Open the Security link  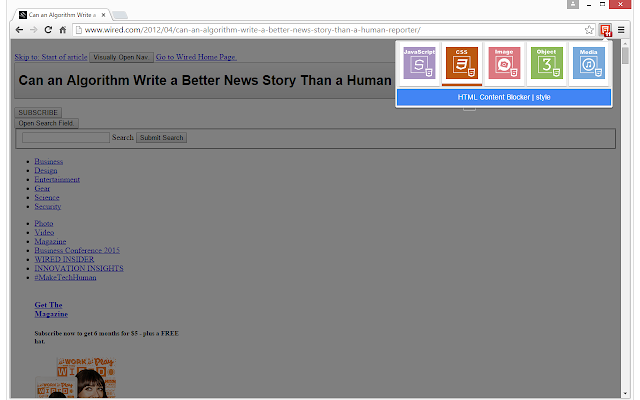click(48, 206)
